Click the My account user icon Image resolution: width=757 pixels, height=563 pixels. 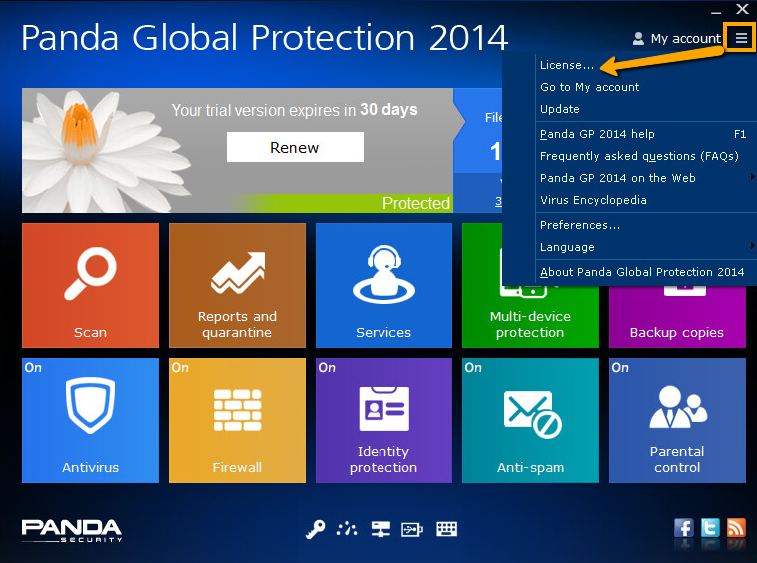pos(638,38)
